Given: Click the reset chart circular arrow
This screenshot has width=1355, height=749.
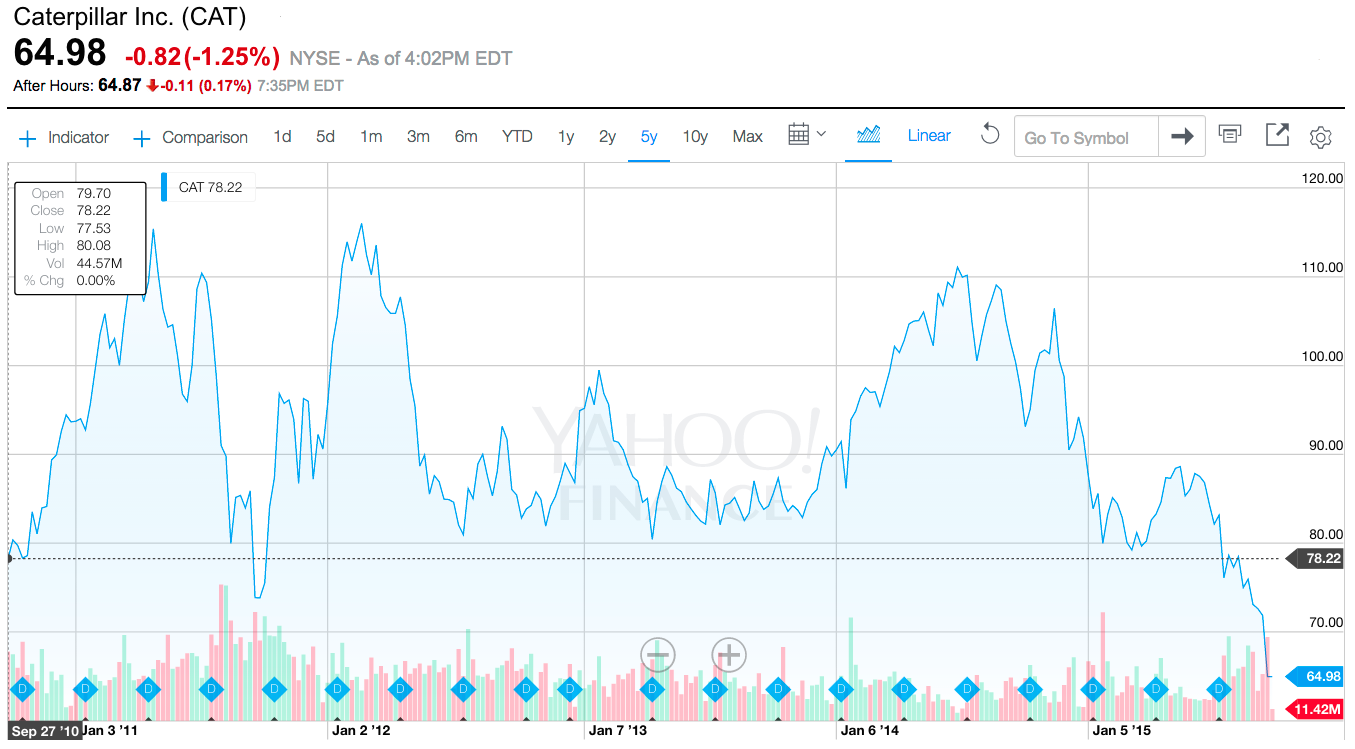Looking at the screenshot, I should 989,134.
